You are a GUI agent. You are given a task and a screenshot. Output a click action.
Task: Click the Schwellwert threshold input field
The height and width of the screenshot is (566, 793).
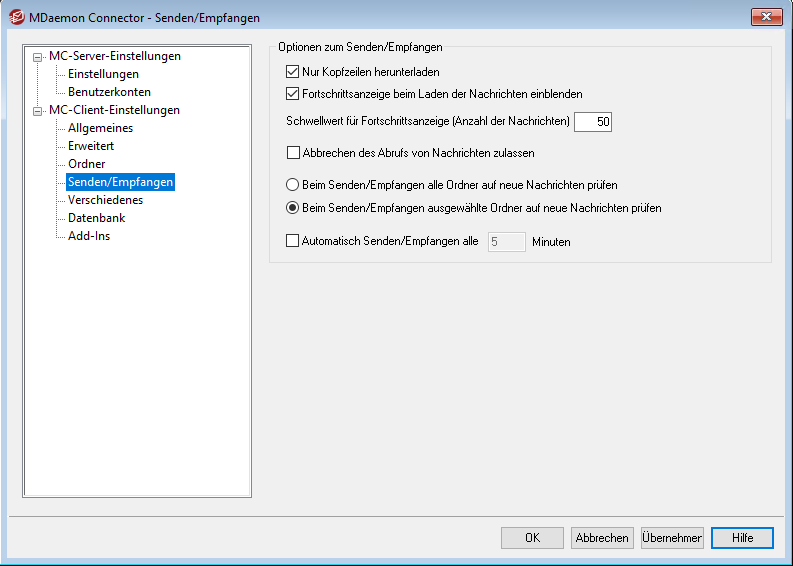(x=592, y=122)
